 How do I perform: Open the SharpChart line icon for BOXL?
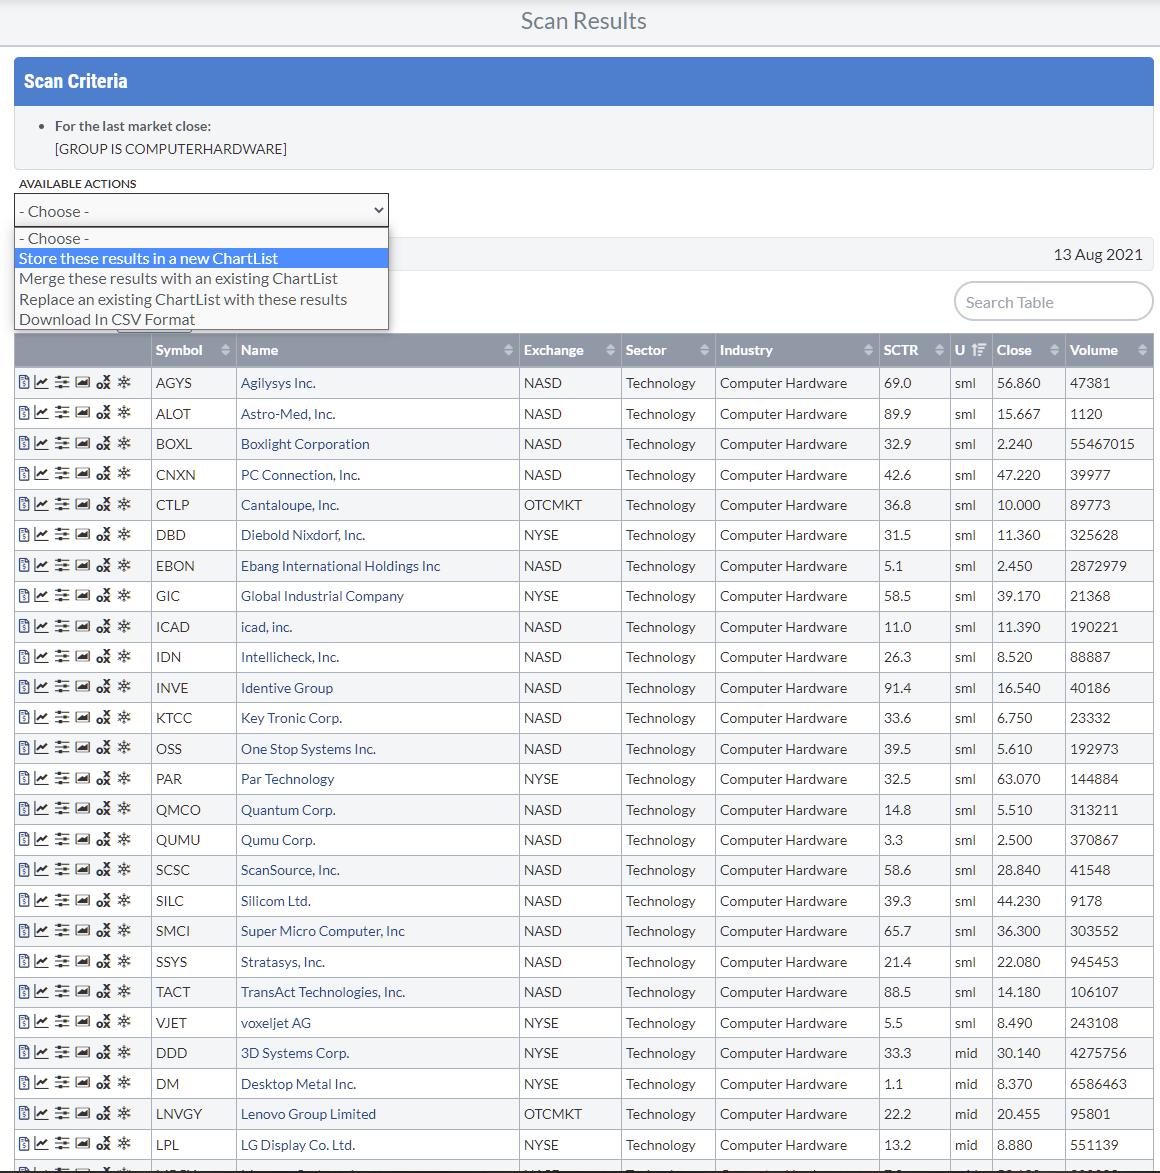42,443
